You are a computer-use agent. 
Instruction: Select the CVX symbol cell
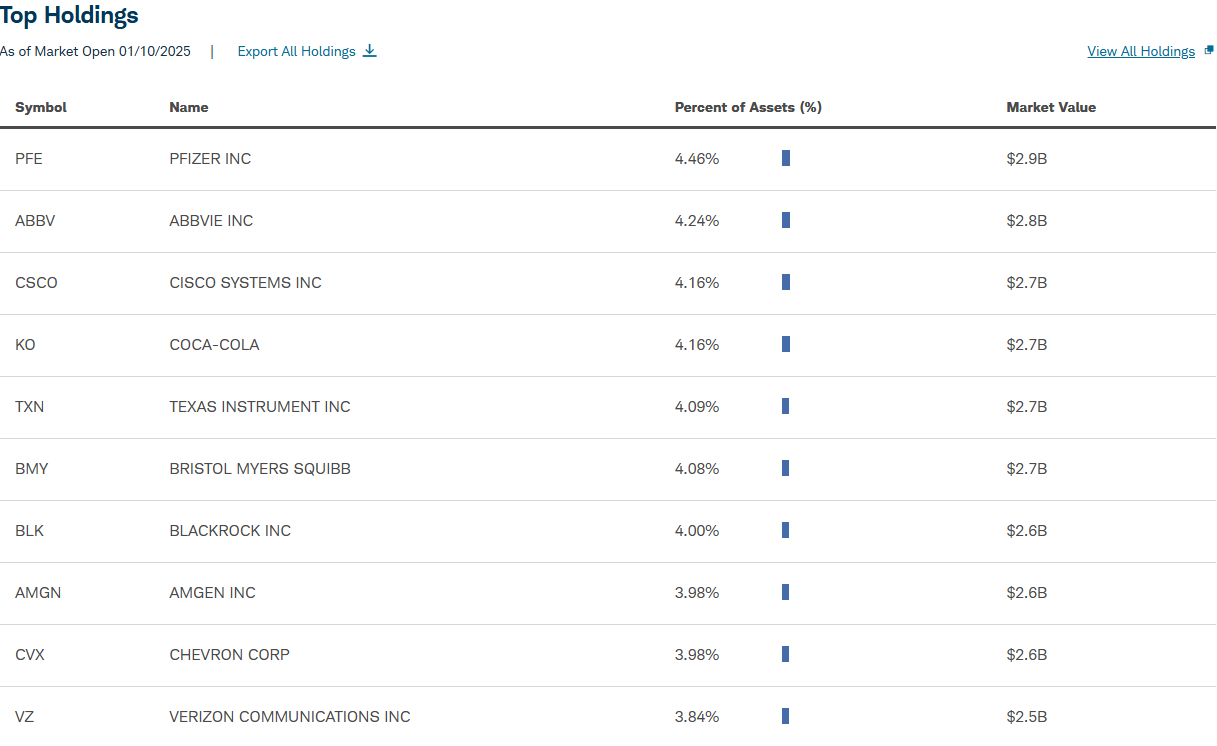coord(30,654)
